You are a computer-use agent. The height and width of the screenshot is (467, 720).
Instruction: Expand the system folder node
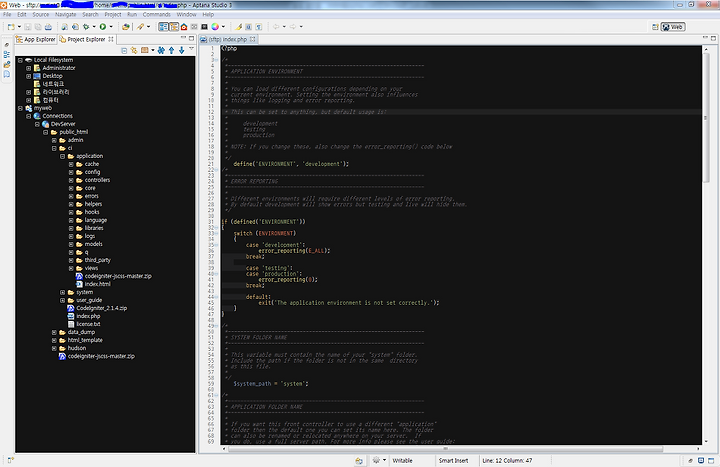click(62, 292)
